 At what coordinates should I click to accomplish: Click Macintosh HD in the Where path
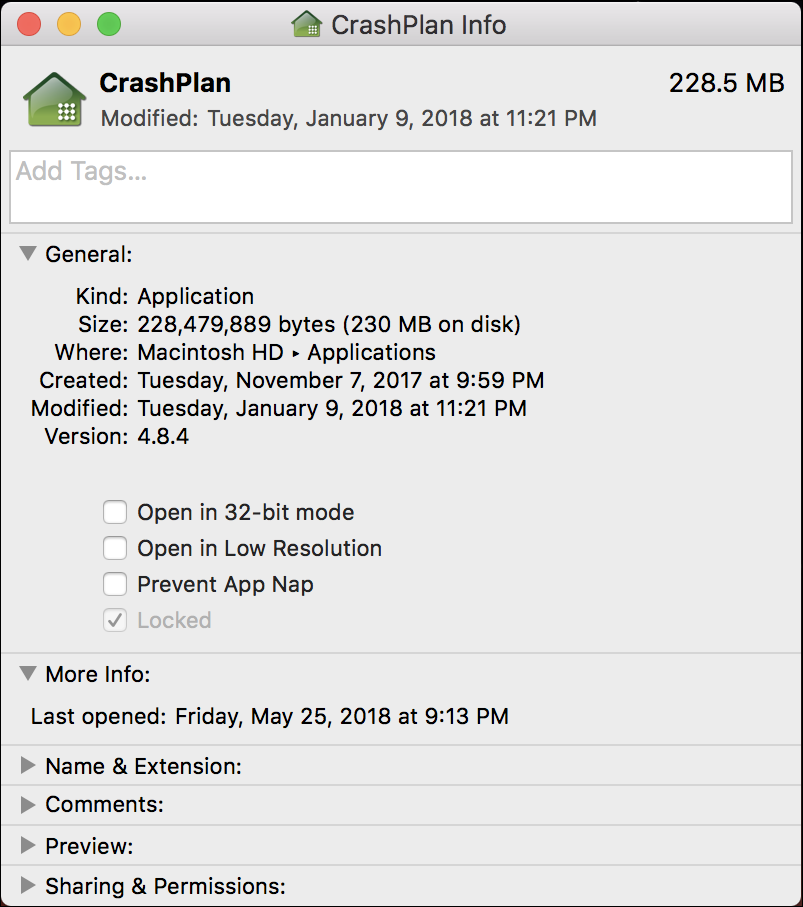[211, 352]
